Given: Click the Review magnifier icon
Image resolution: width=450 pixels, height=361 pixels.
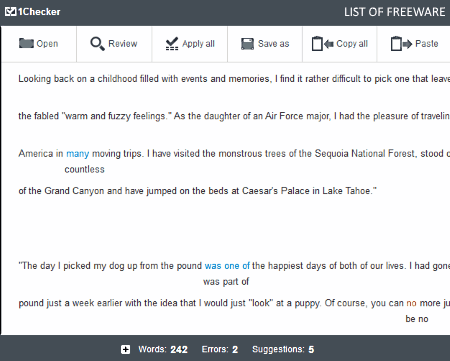Looking at the screenshot, I should coord(97,44).
